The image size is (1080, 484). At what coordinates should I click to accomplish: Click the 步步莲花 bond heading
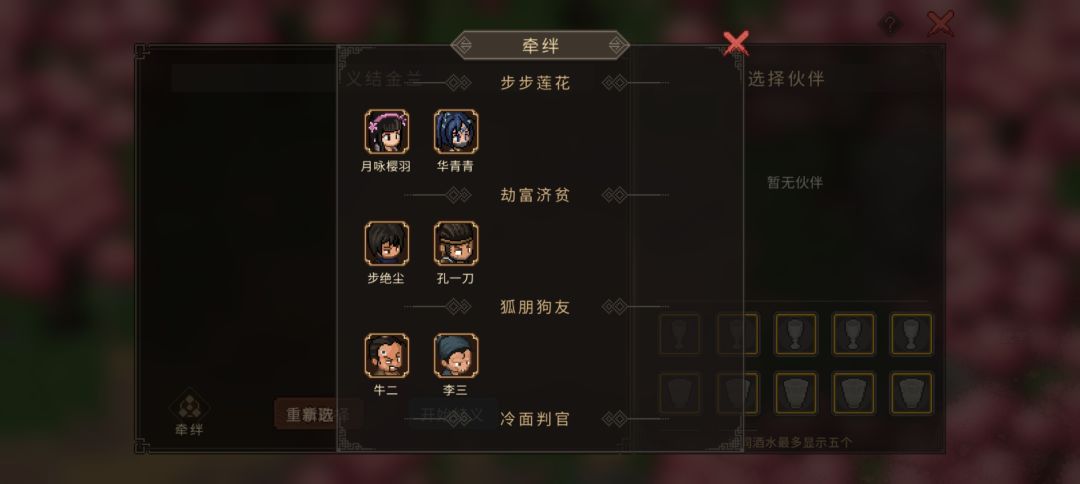[535, 83]
